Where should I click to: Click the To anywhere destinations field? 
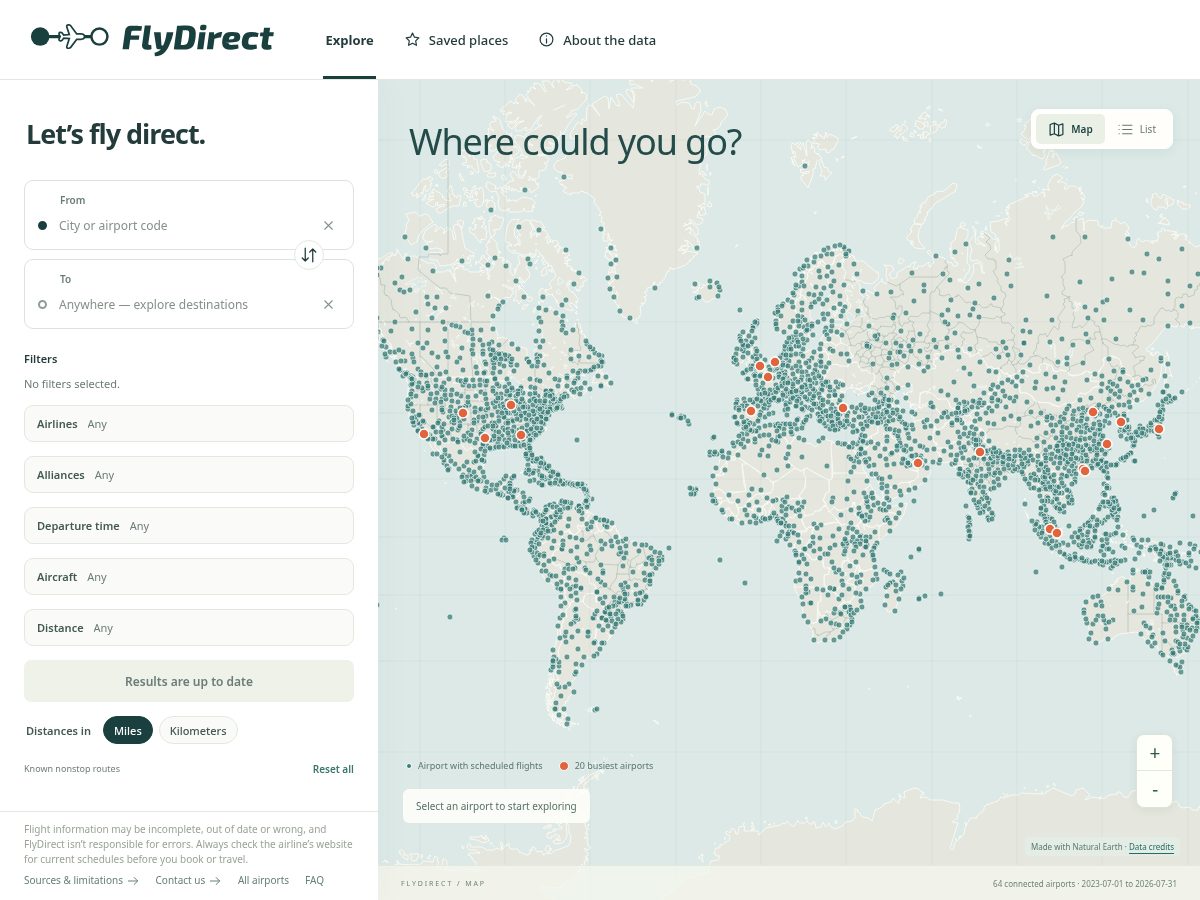pos(189,294)
